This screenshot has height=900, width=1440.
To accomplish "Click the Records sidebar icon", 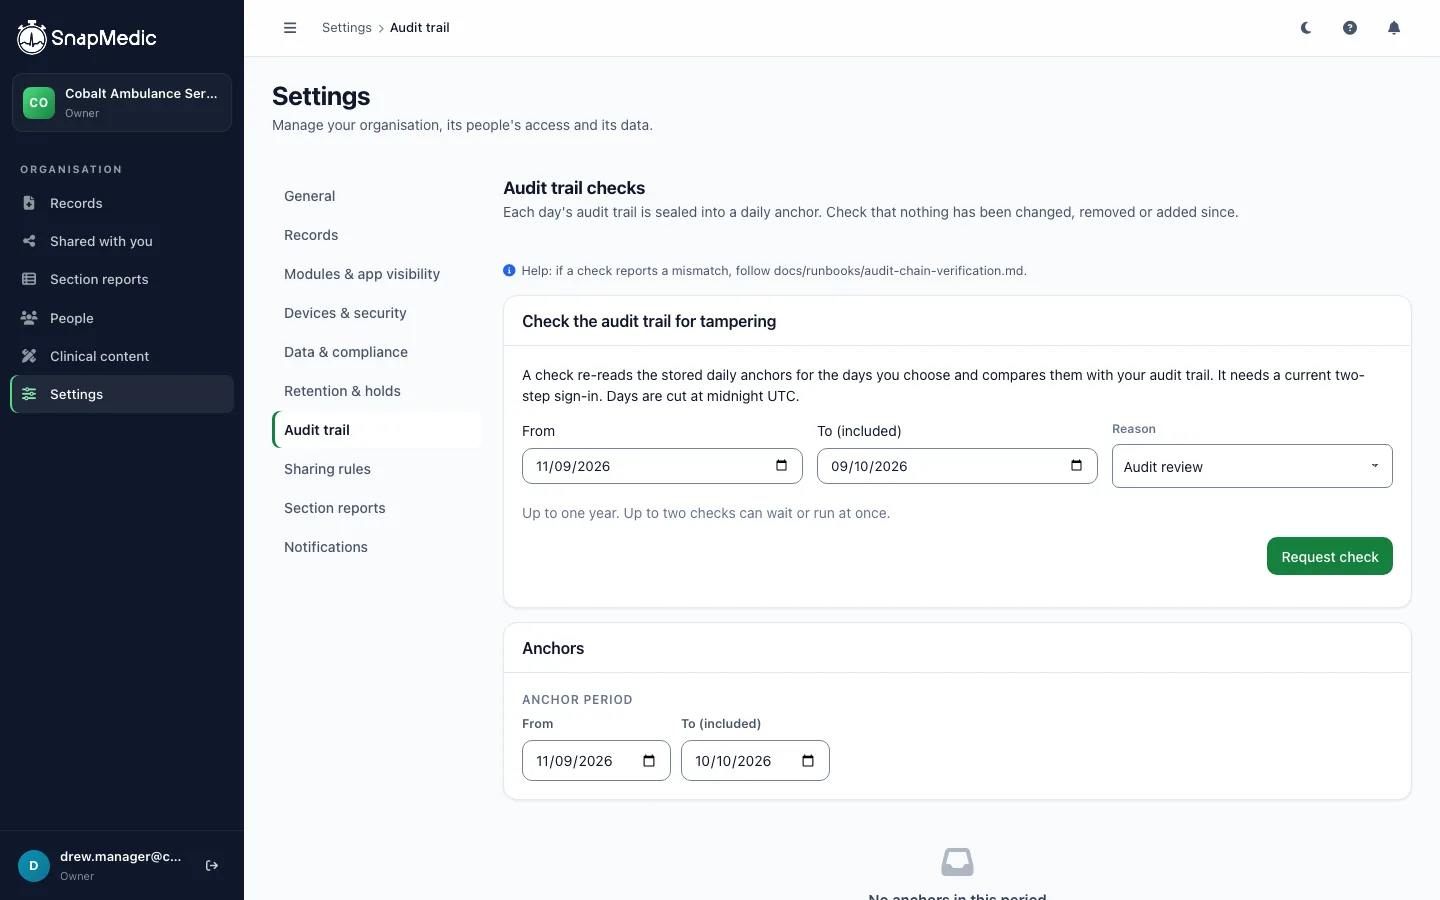I will tap(29, 203).
